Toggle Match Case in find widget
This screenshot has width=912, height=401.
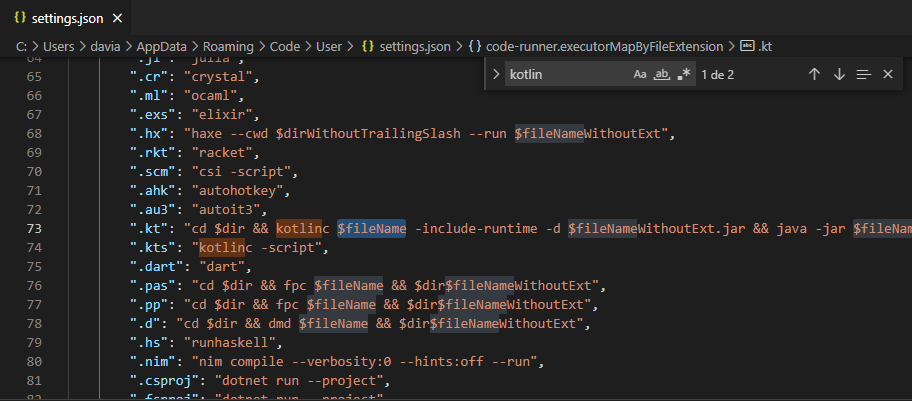(x=640, y=74)
